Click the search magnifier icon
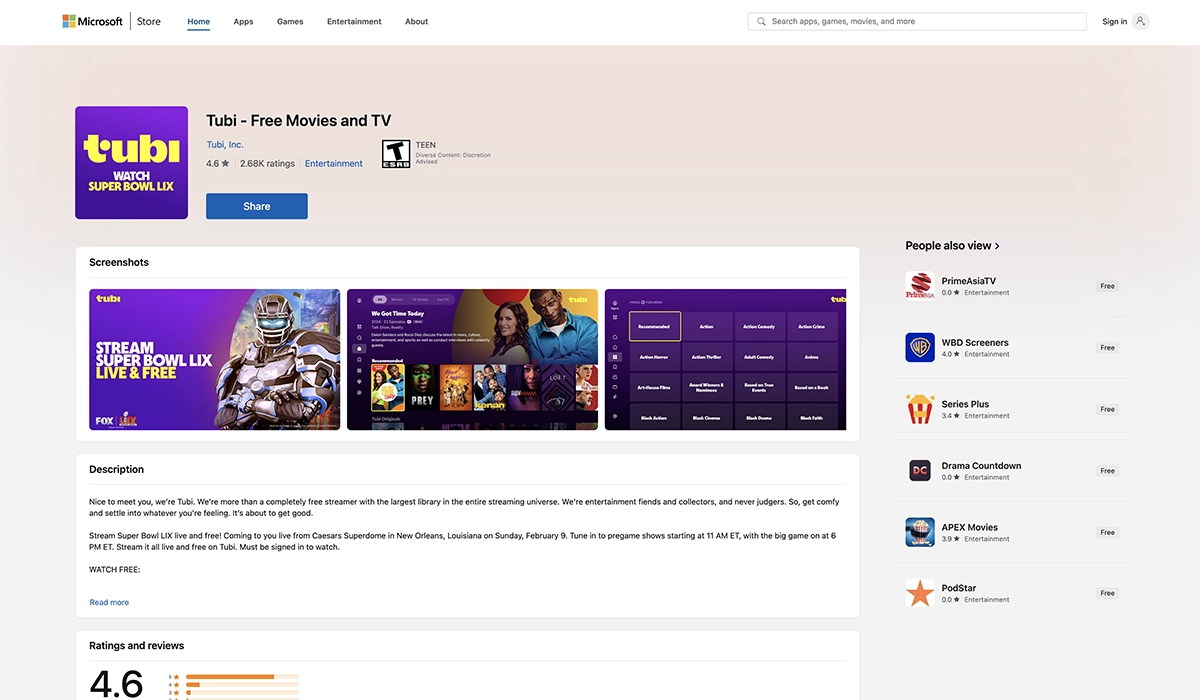 pyautogui.click(x=762, y=21)
